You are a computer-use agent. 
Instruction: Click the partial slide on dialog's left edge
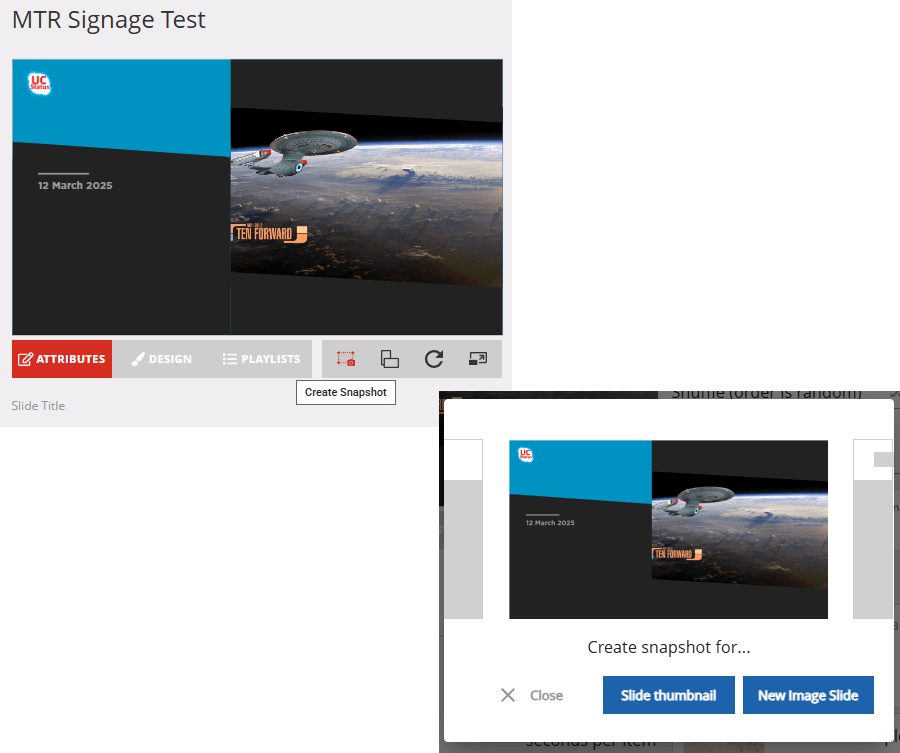tap(463, 530)
